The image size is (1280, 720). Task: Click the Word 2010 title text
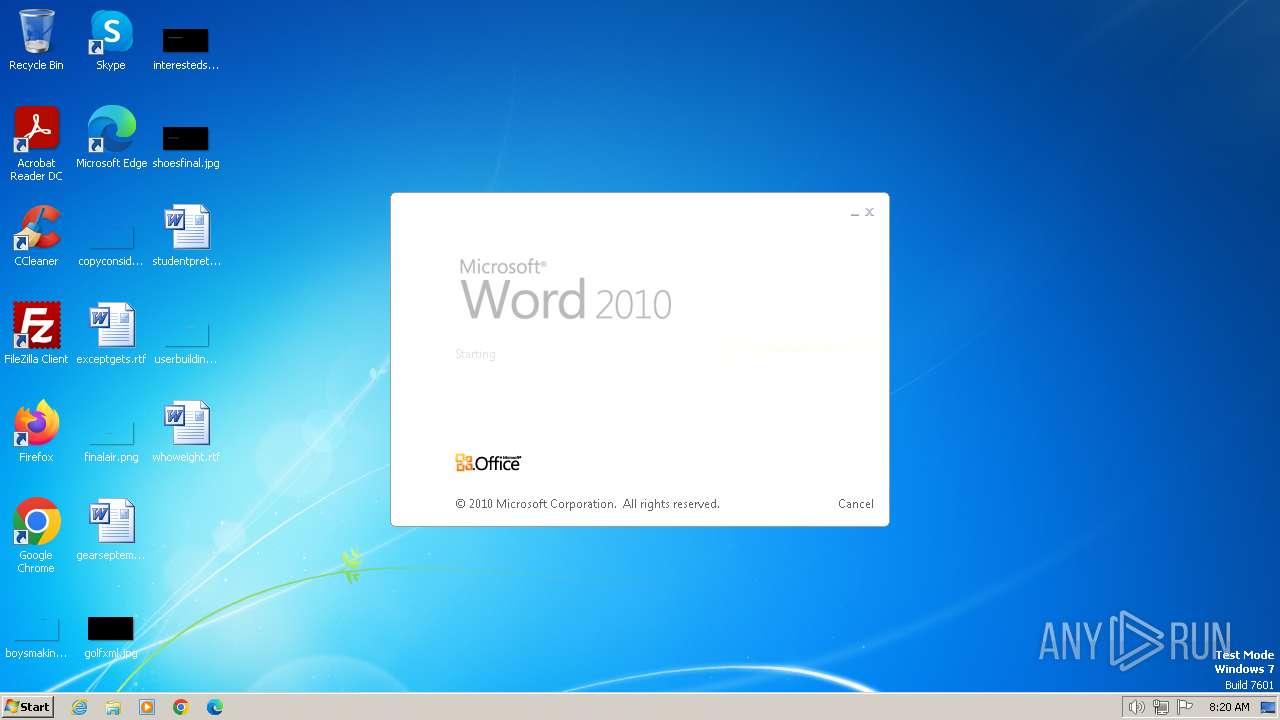[565, 291]
